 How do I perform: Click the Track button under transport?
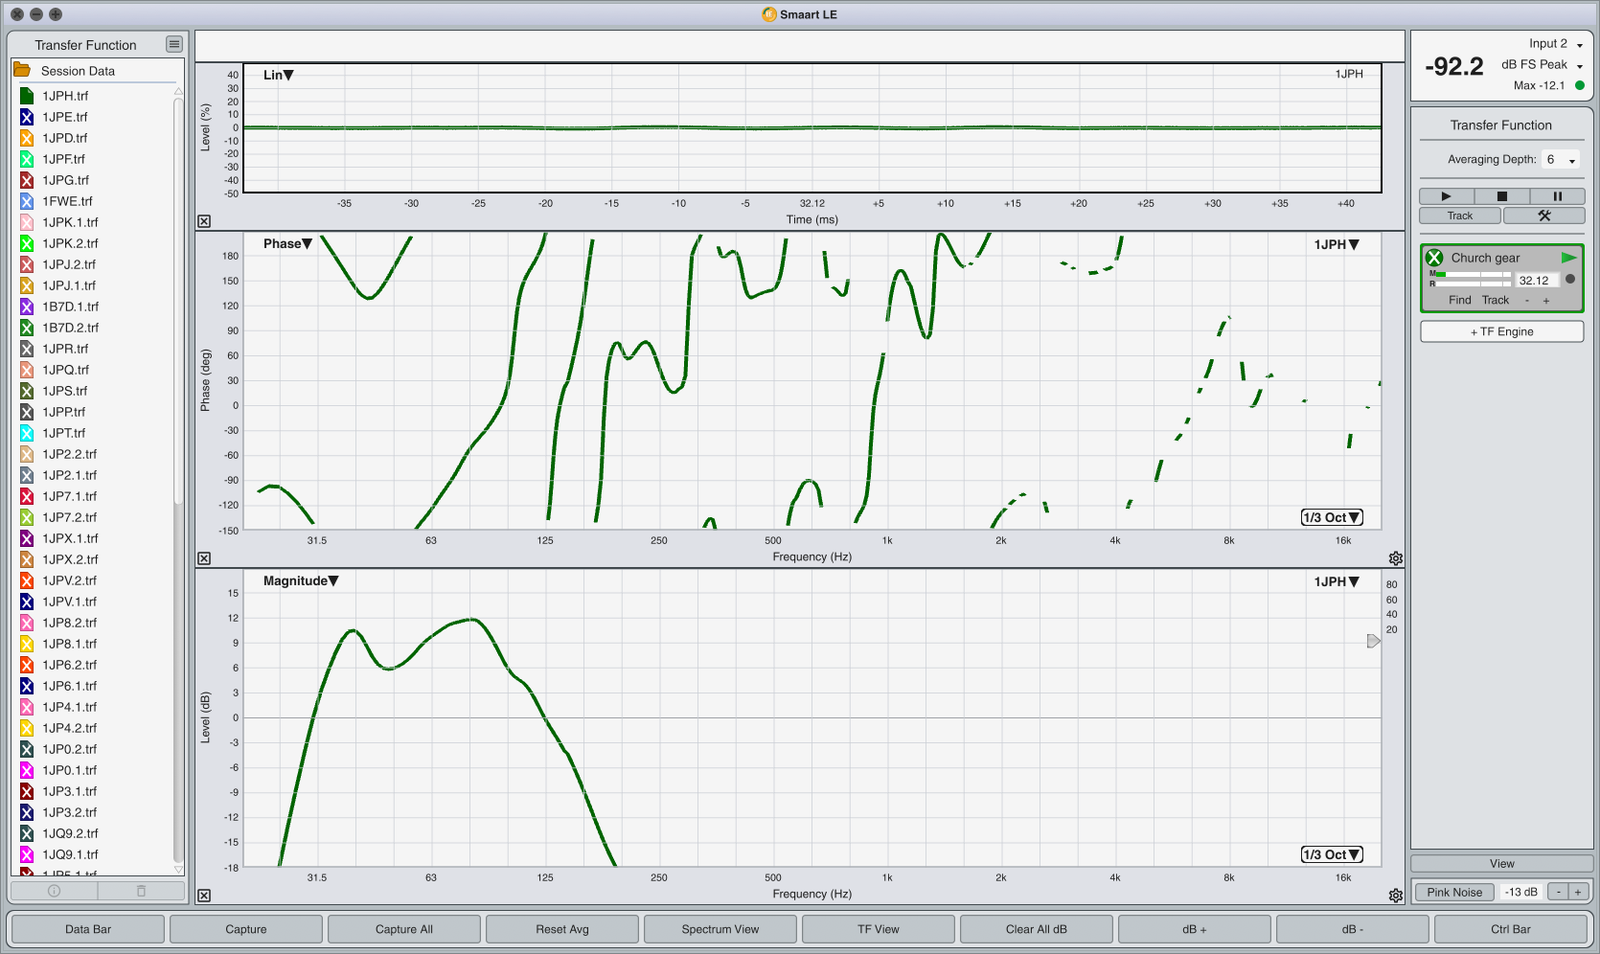point(1460,215)
